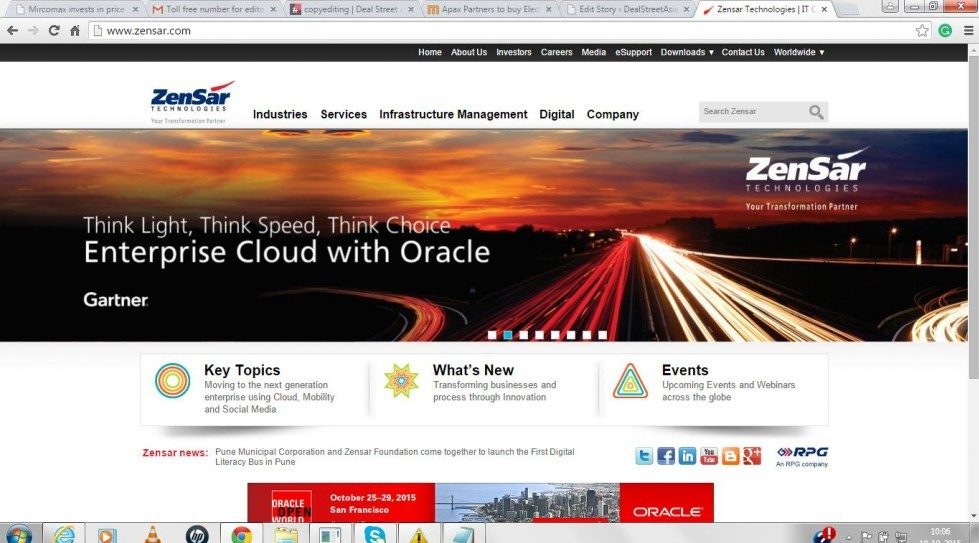Open the Facebook icon link
The height and width of the screenshot is (543, 979).
pos(666,456)
